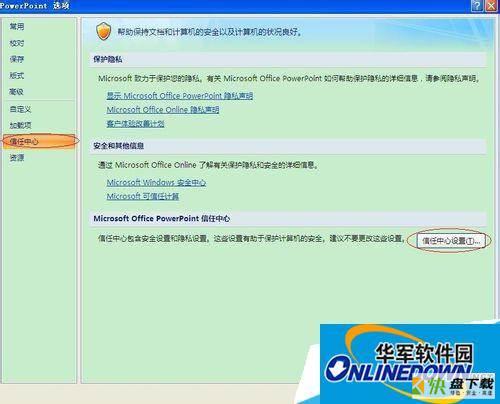The image size is (500, 404).
Task: Click the help question-mark button in title bar
Action: [477, 6]
